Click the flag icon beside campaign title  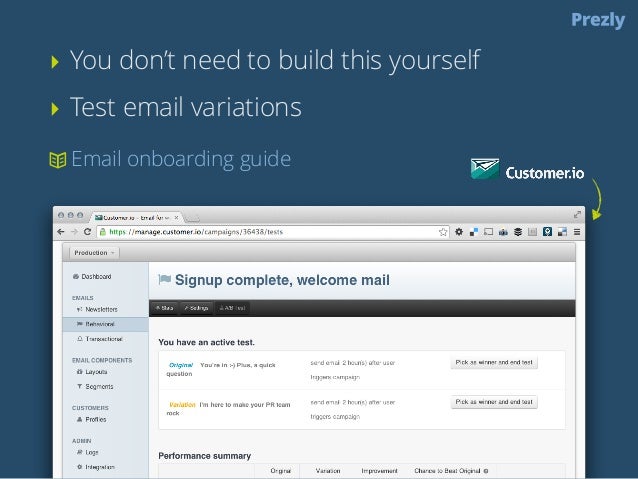click(x=164, y=279)
